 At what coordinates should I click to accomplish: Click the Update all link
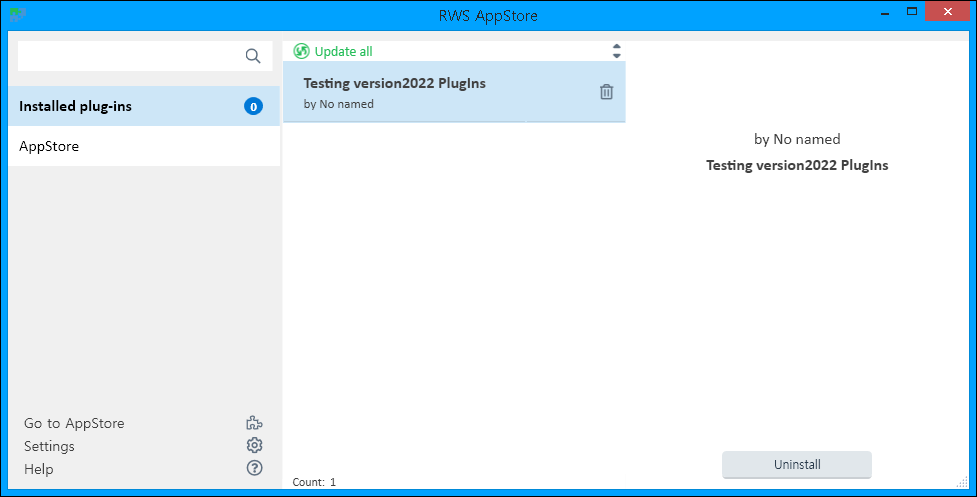343,51
